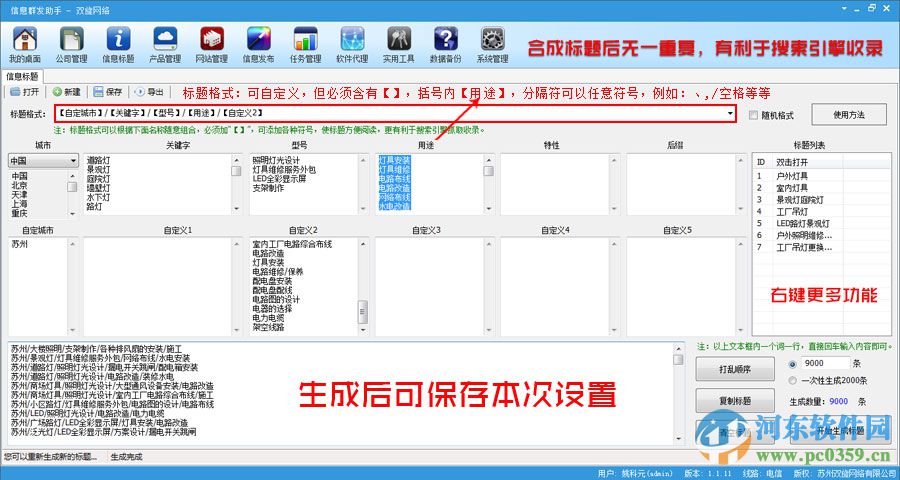
Task: Open 信息发布 module
Action: [x=259, y=44]
